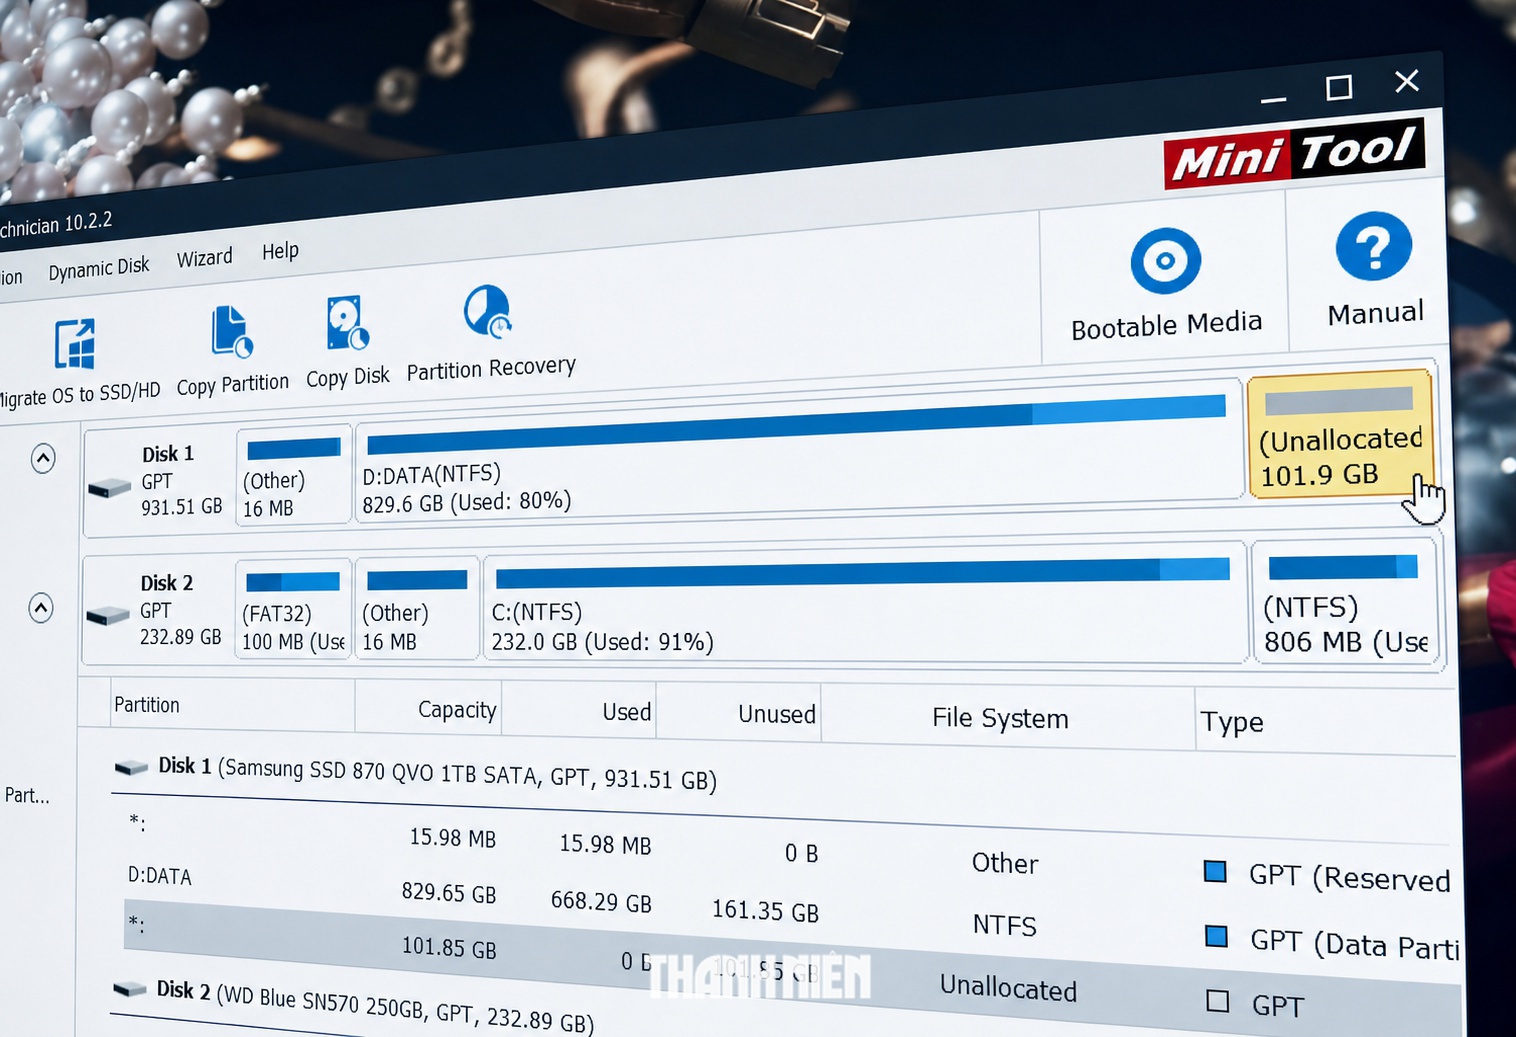
Task: Click empty square icon for GPT unallocated row
Action: pyautogui.click(x=1217, y=1000)
